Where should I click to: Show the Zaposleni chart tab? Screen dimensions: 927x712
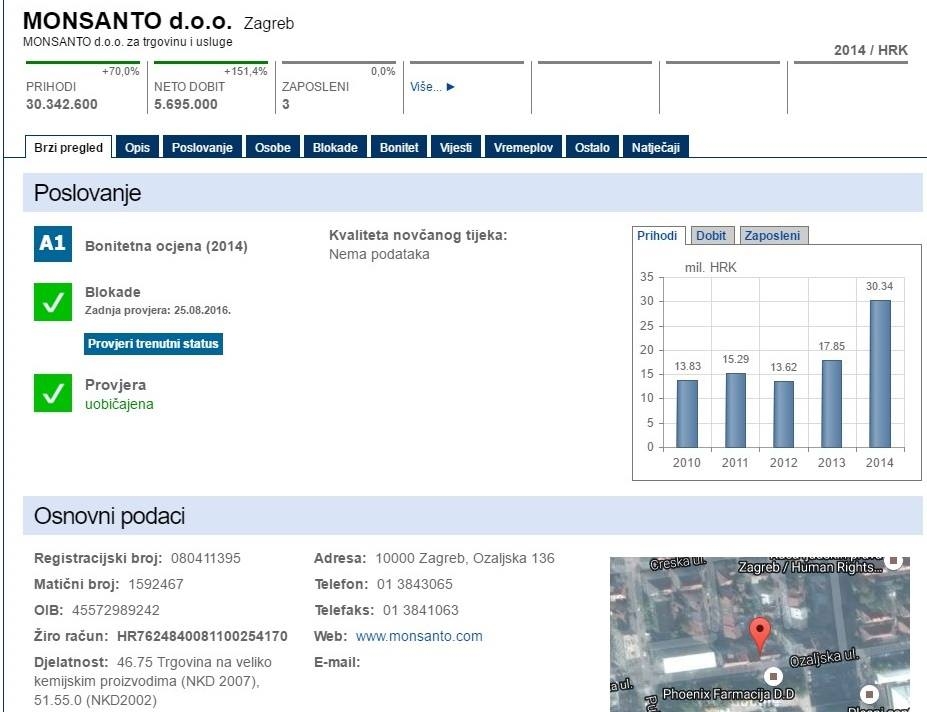click(x=772, y=235)
